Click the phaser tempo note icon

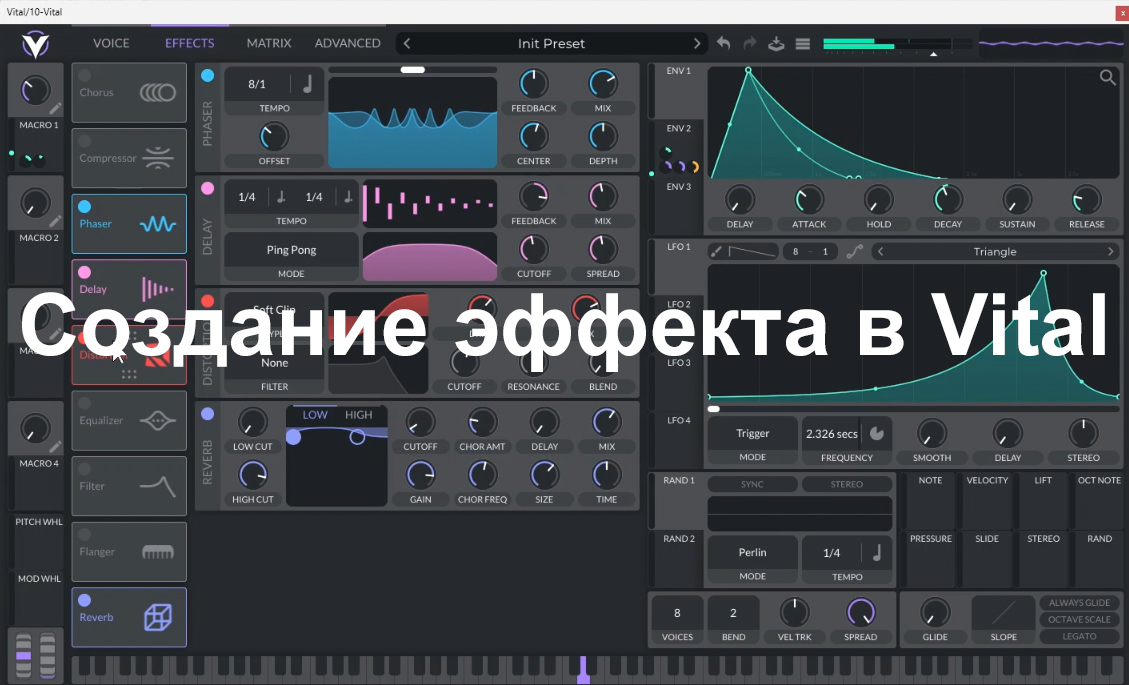tap(307, 84)
